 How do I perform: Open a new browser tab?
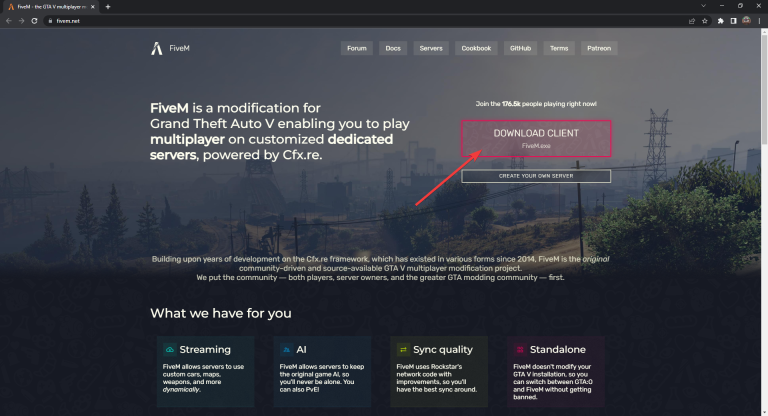[x=108, y=7]
